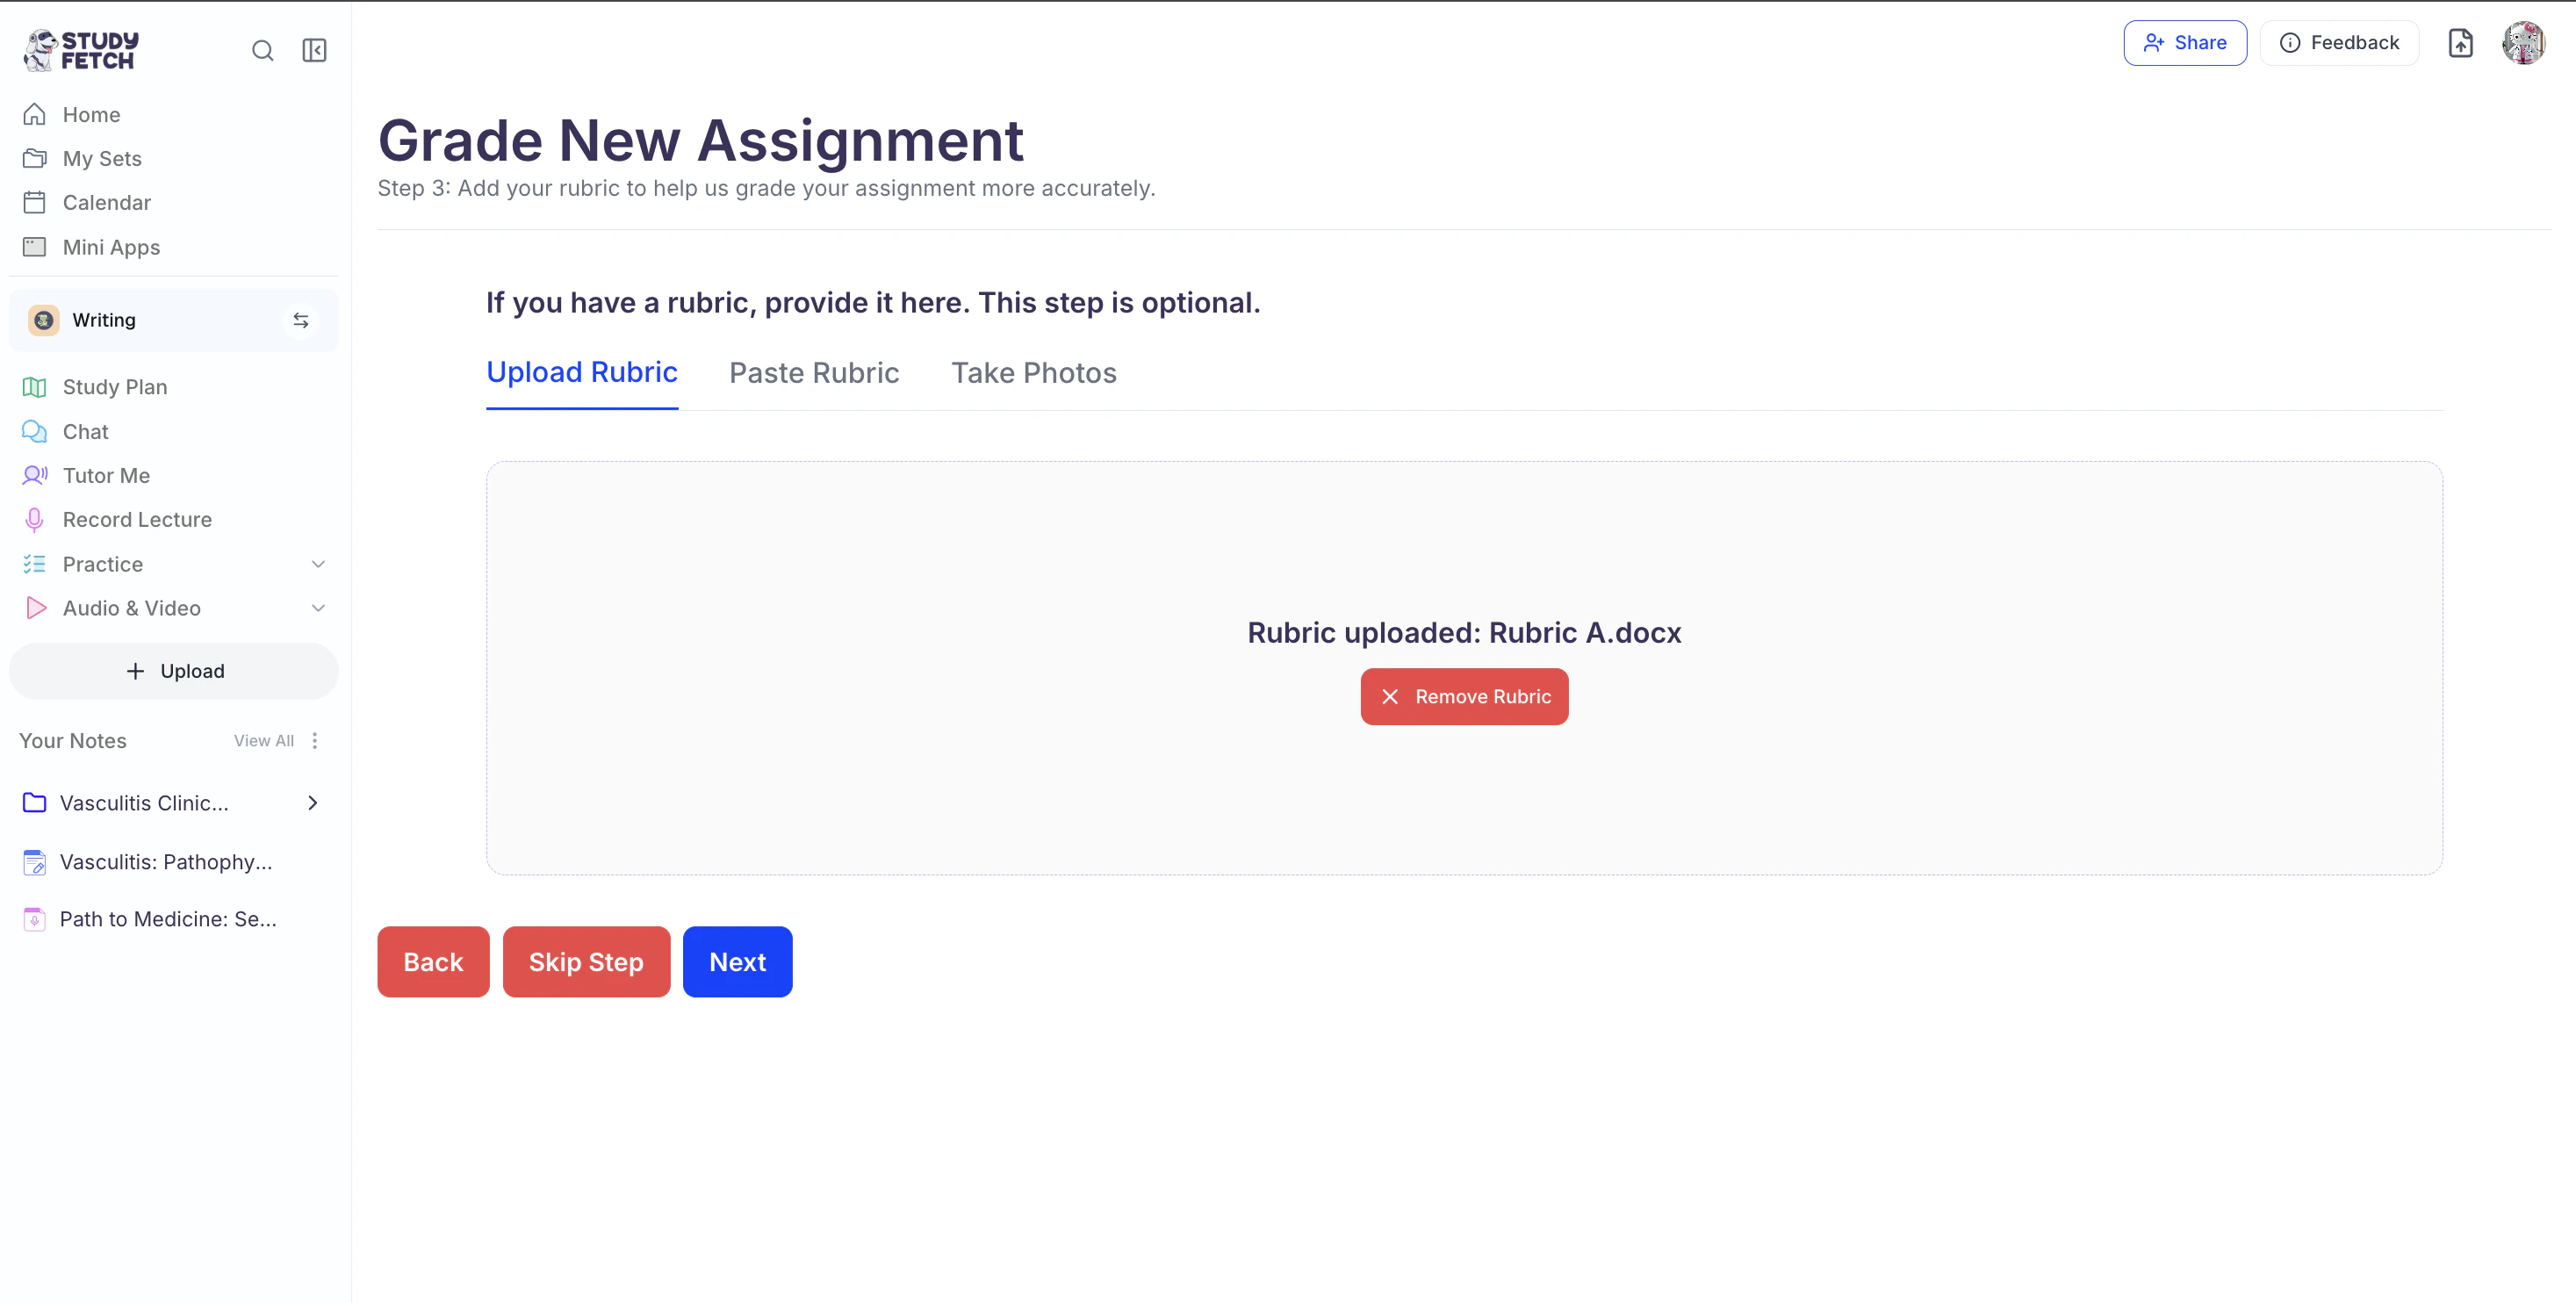This screenshot has width=2576, height=1303.
Task: Click the Remove Rubric button
Action: (1464, 696)
